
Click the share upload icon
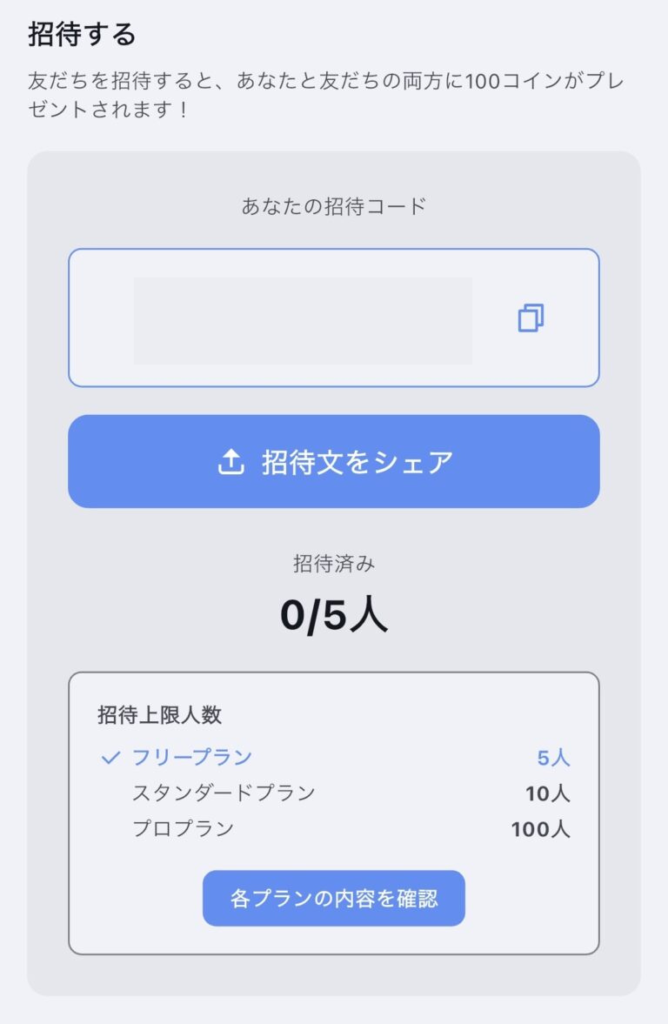[x=231, y=462]
